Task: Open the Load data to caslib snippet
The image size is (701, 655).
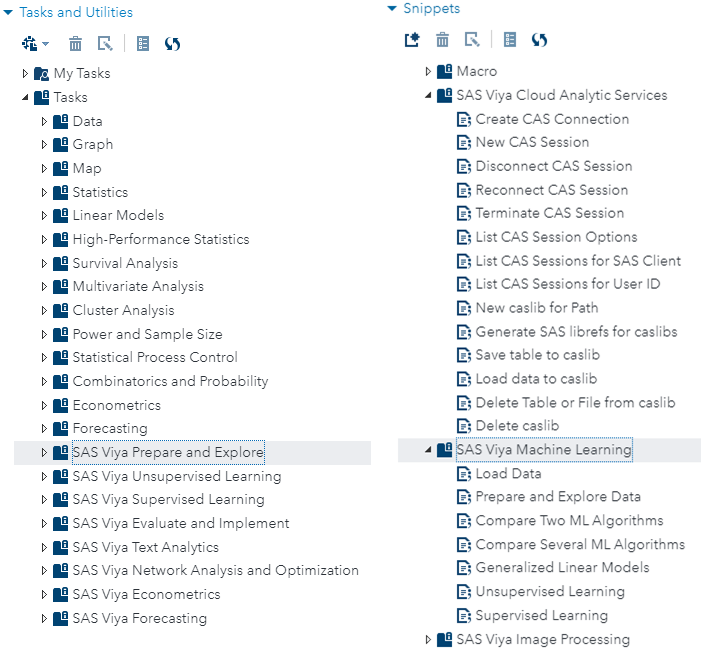Action: coord(536,379)
